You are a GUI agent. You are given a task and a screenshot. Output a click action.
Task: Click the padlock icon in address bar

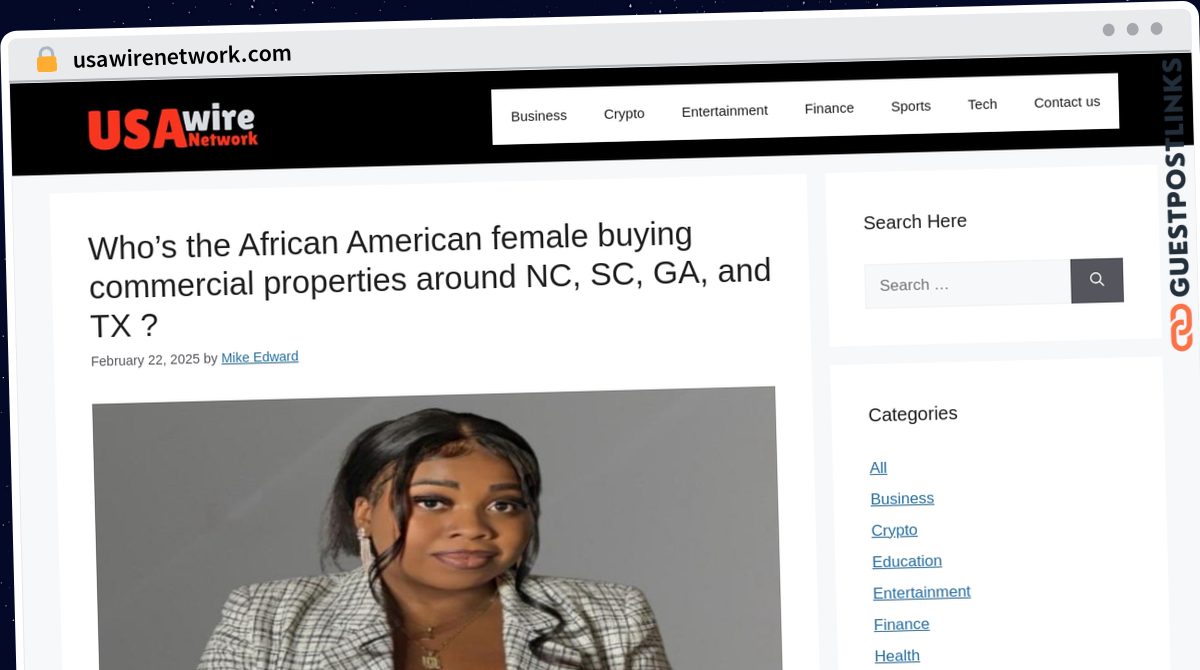pos(46,60)
